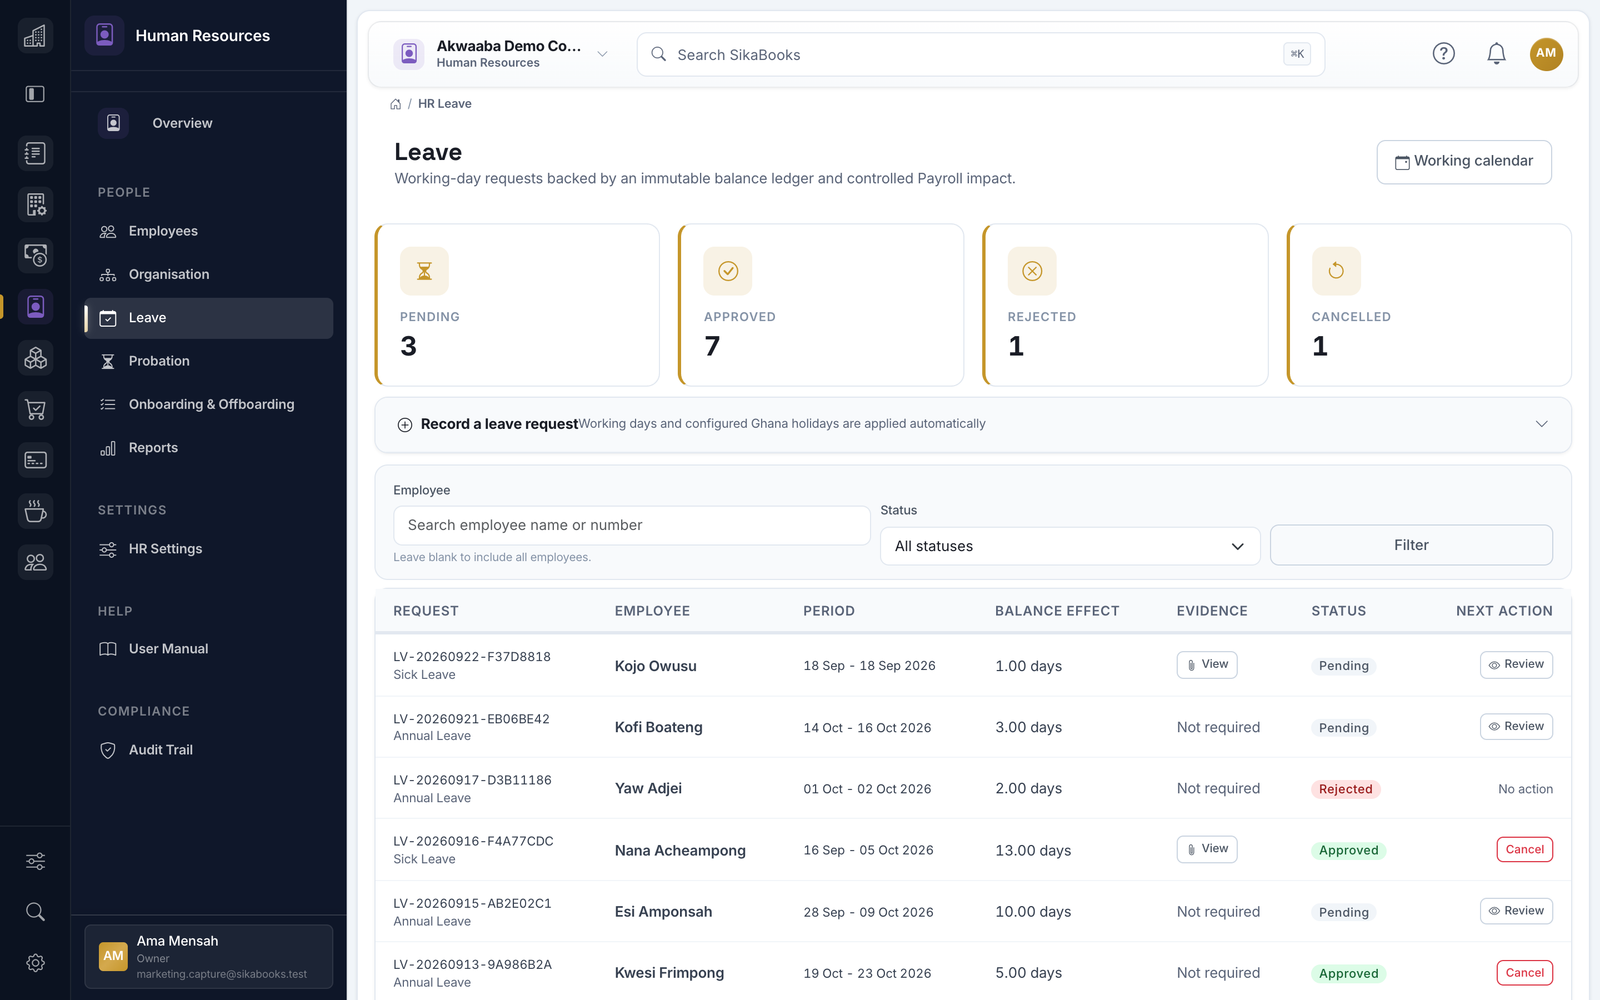Open Onboarding & Offboarding in sidebar

209,404
